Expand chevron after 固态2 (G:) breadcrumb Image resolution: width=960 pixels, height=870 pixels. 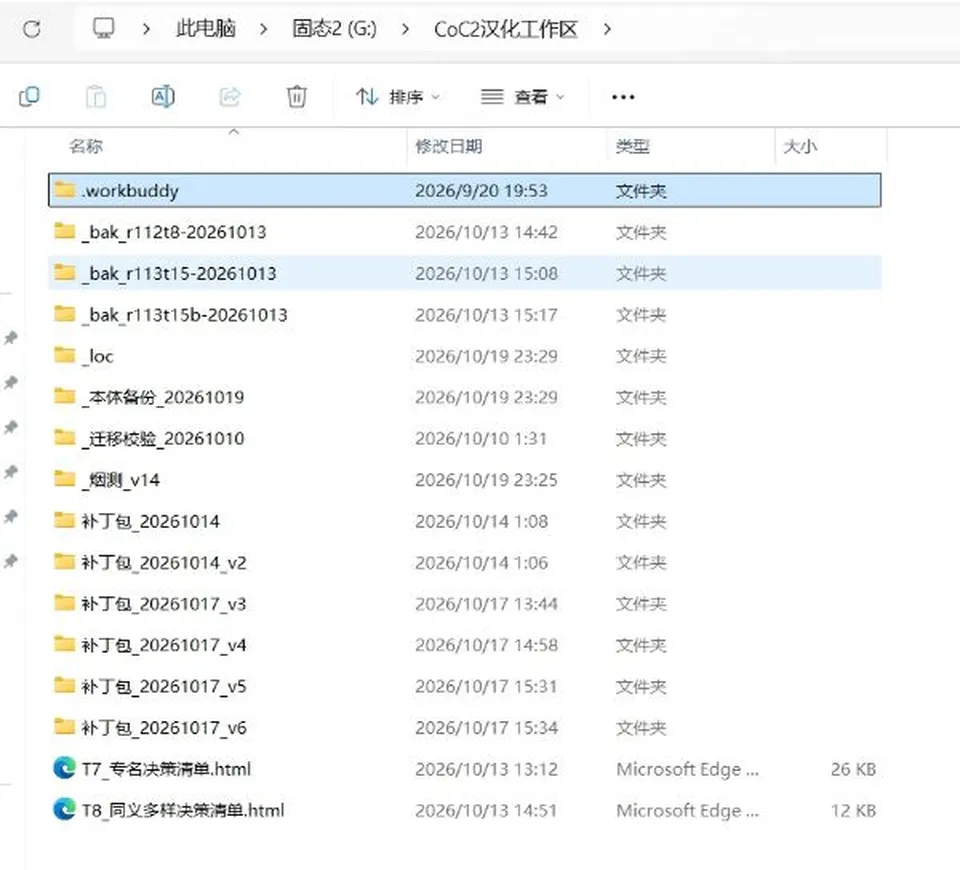pos(405,29)
